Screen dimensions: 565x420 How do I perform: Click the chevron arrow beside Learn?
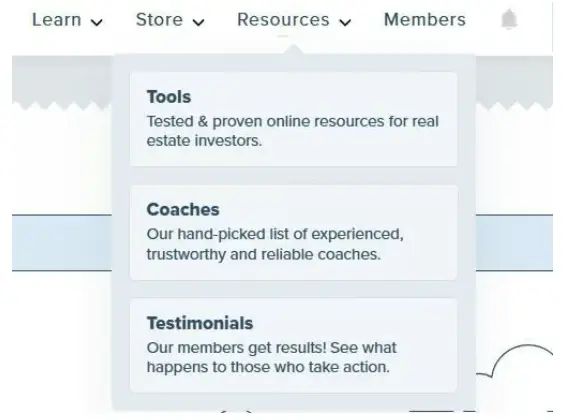(97, 23)
